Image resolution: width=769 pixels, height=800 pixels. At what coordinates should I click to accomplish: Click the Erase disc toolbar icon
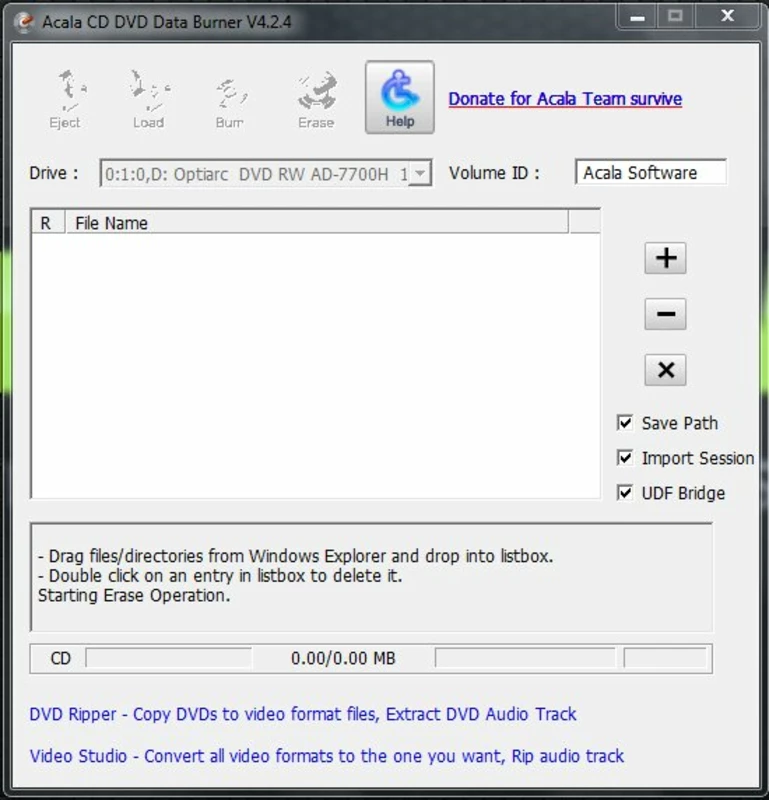(x=316, y=98)
